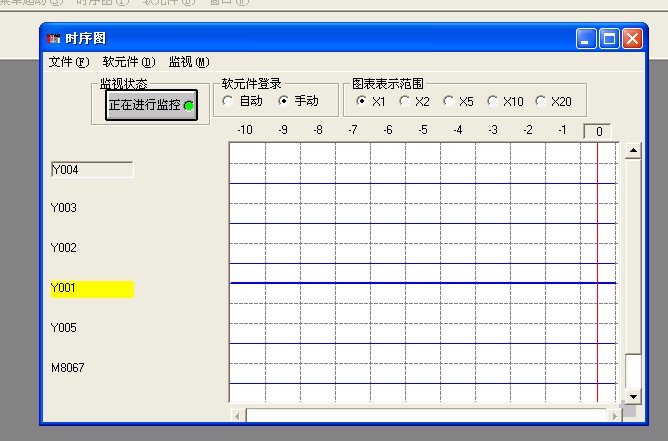Select the 自动 radio button
Image resolution: width=668 pixels, height=441 pixels.
point(229,101)
